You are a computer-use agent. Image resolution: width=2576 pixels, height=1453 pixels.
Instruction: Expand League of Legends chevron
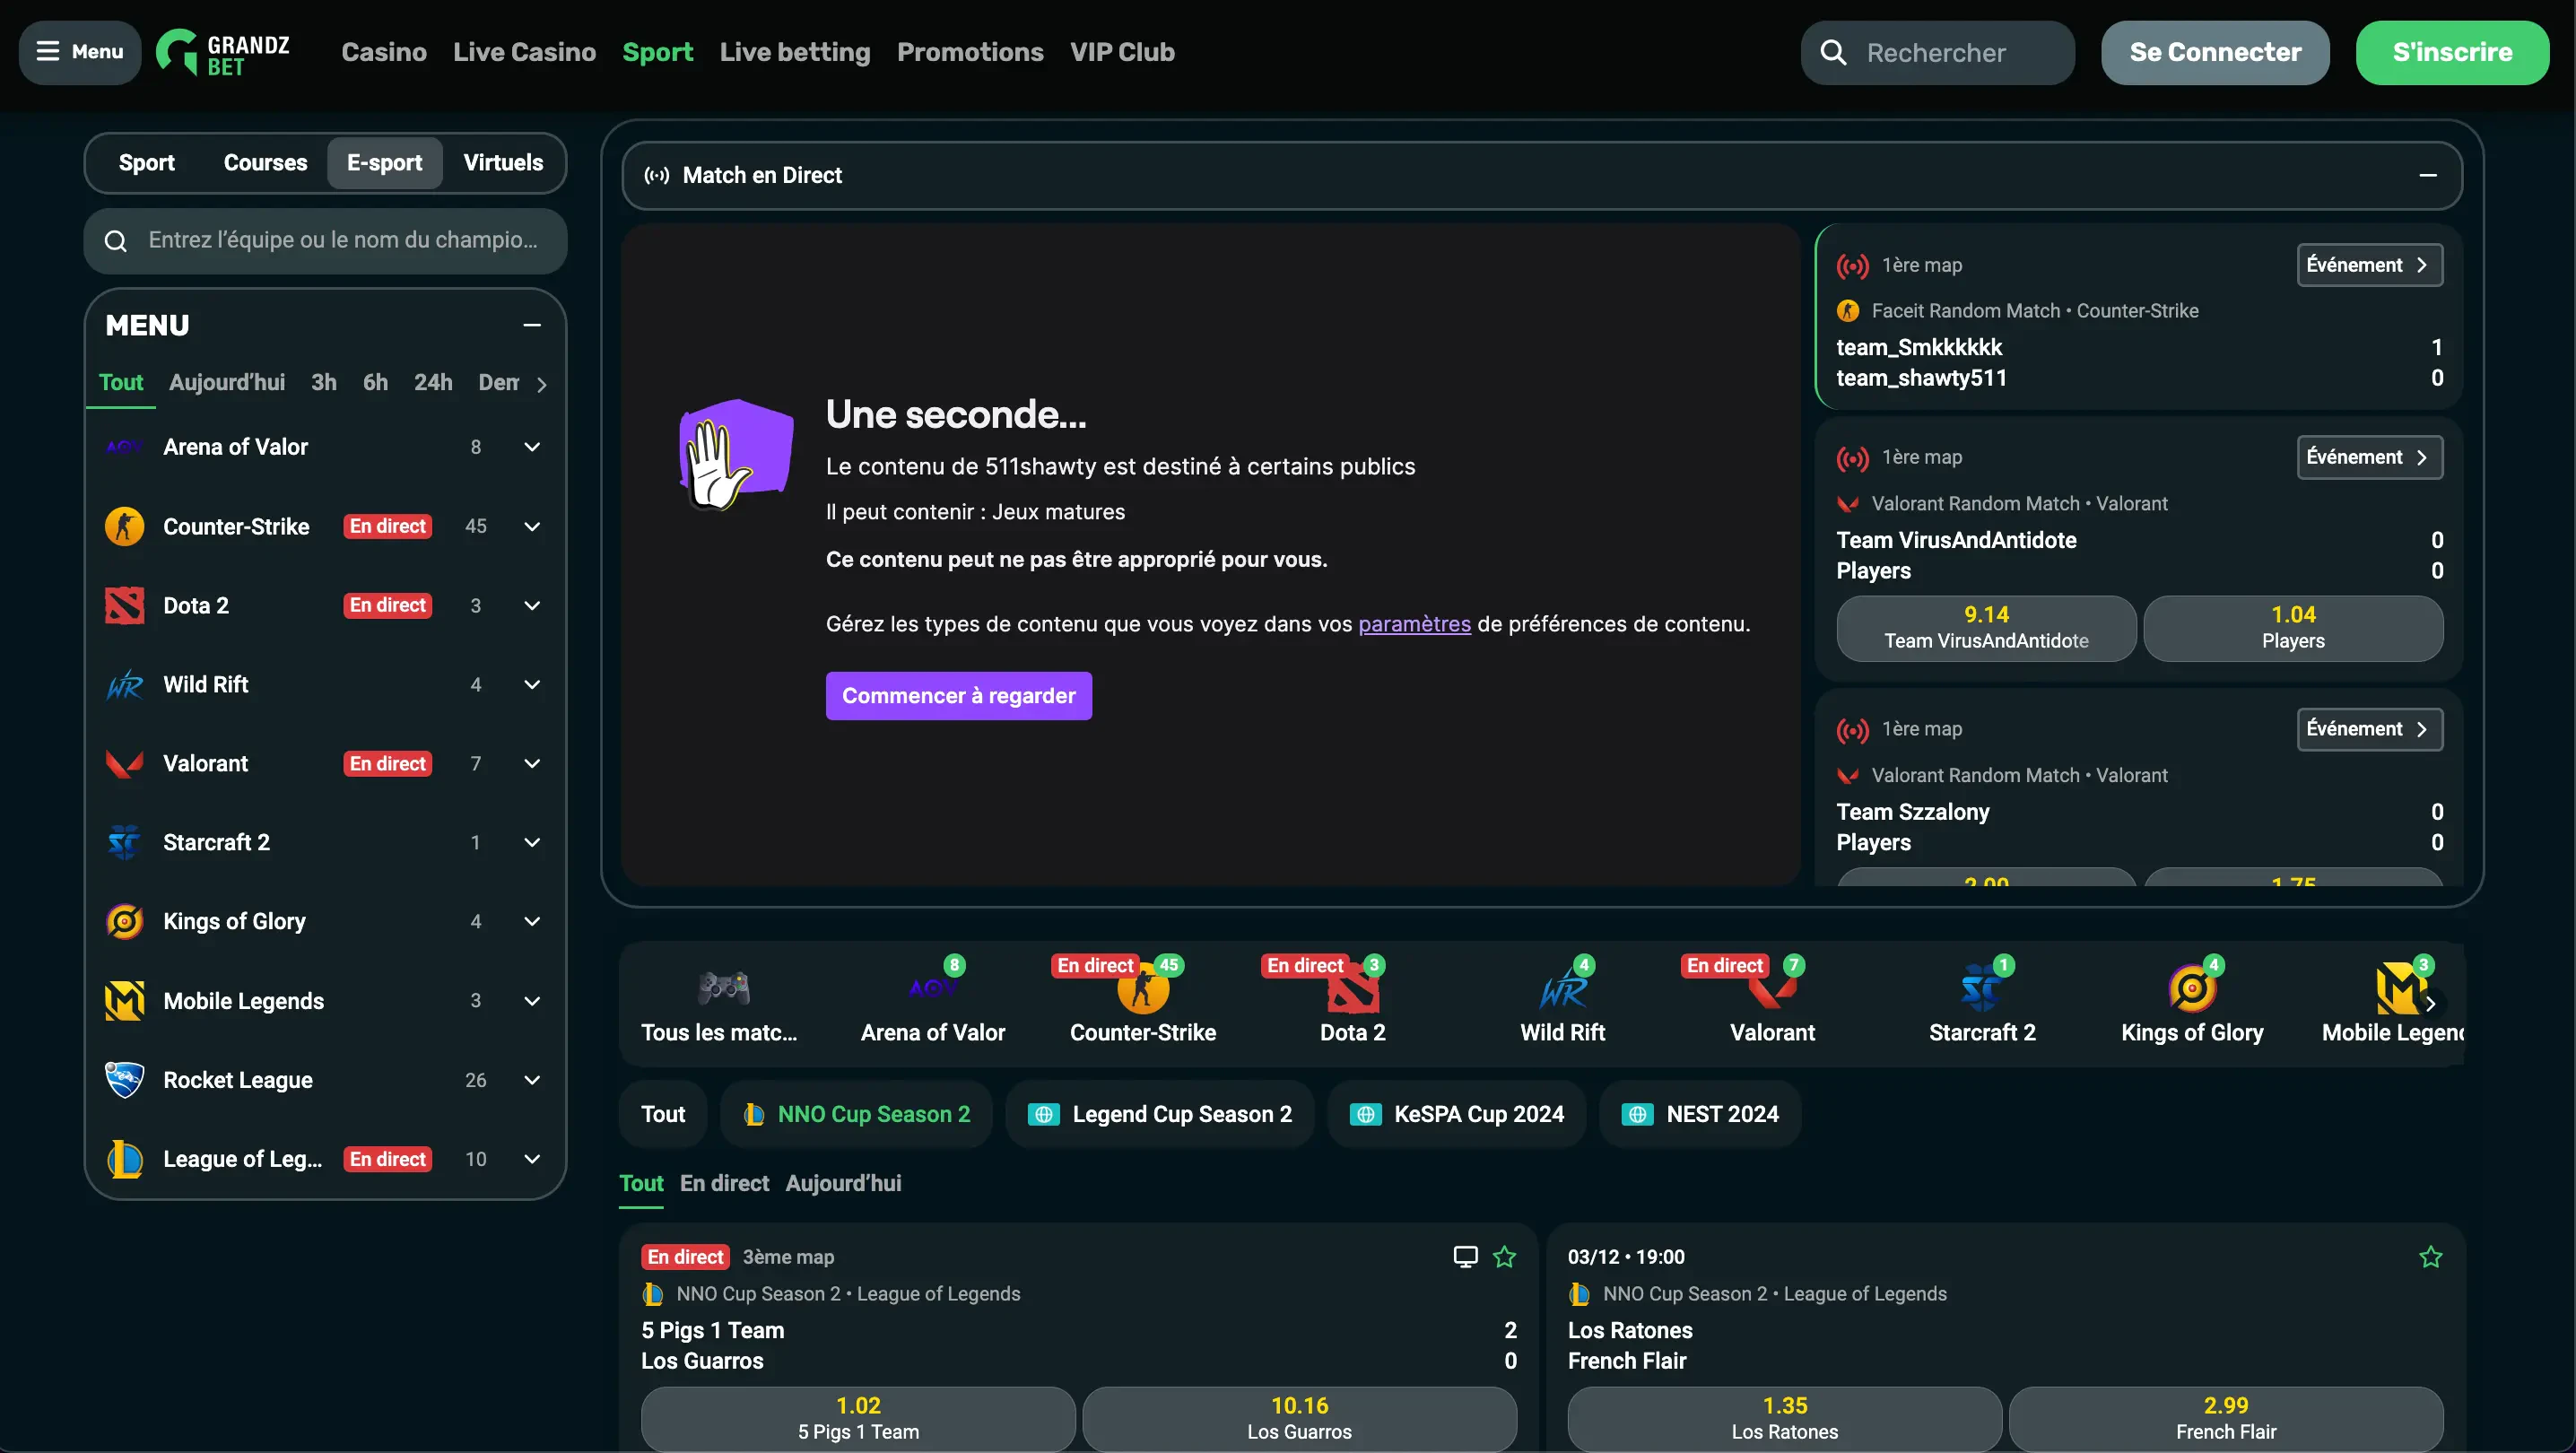532,1159
